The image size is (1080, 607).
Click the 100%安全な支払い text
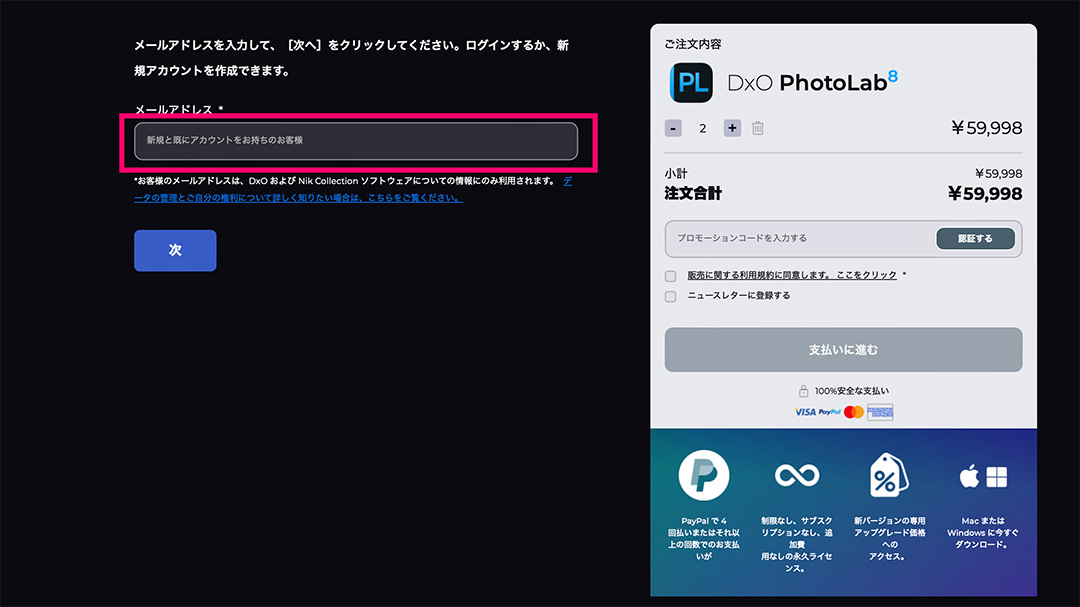851,391
